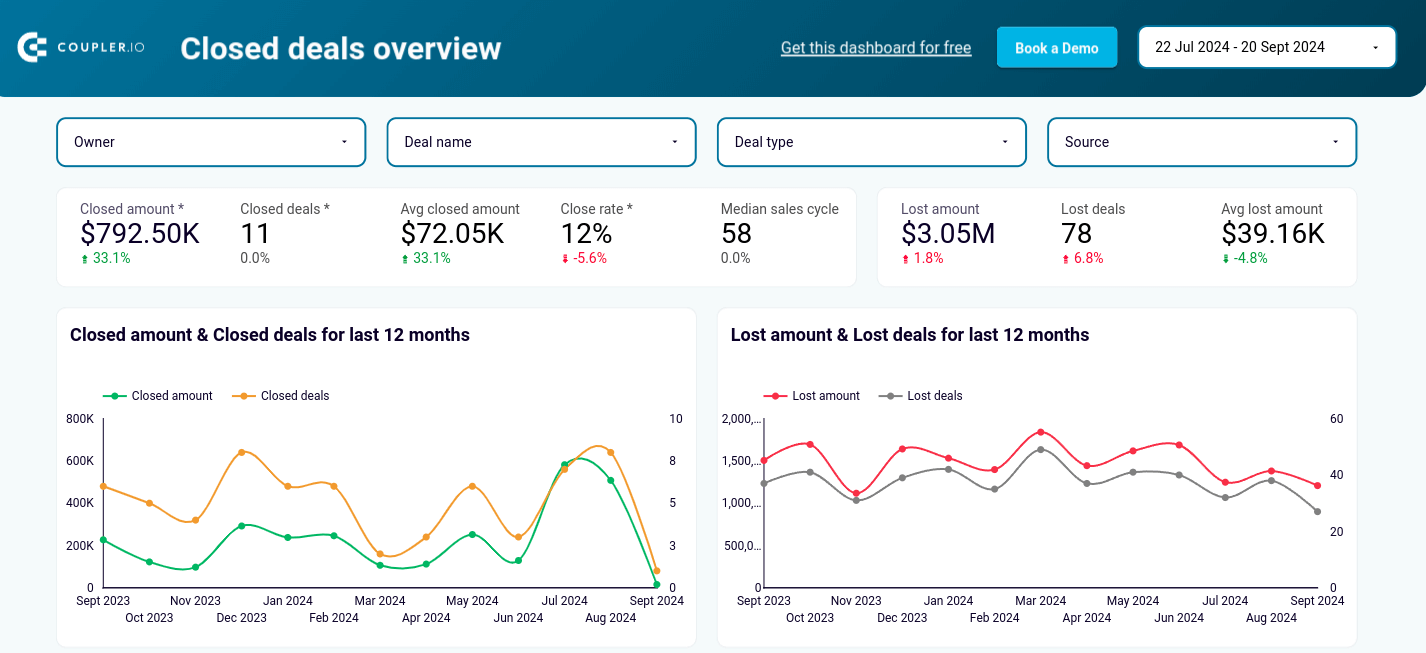This screenshot has width=1426, height=653.
Task: Open the date range picker
Action: pos(1267,47)
